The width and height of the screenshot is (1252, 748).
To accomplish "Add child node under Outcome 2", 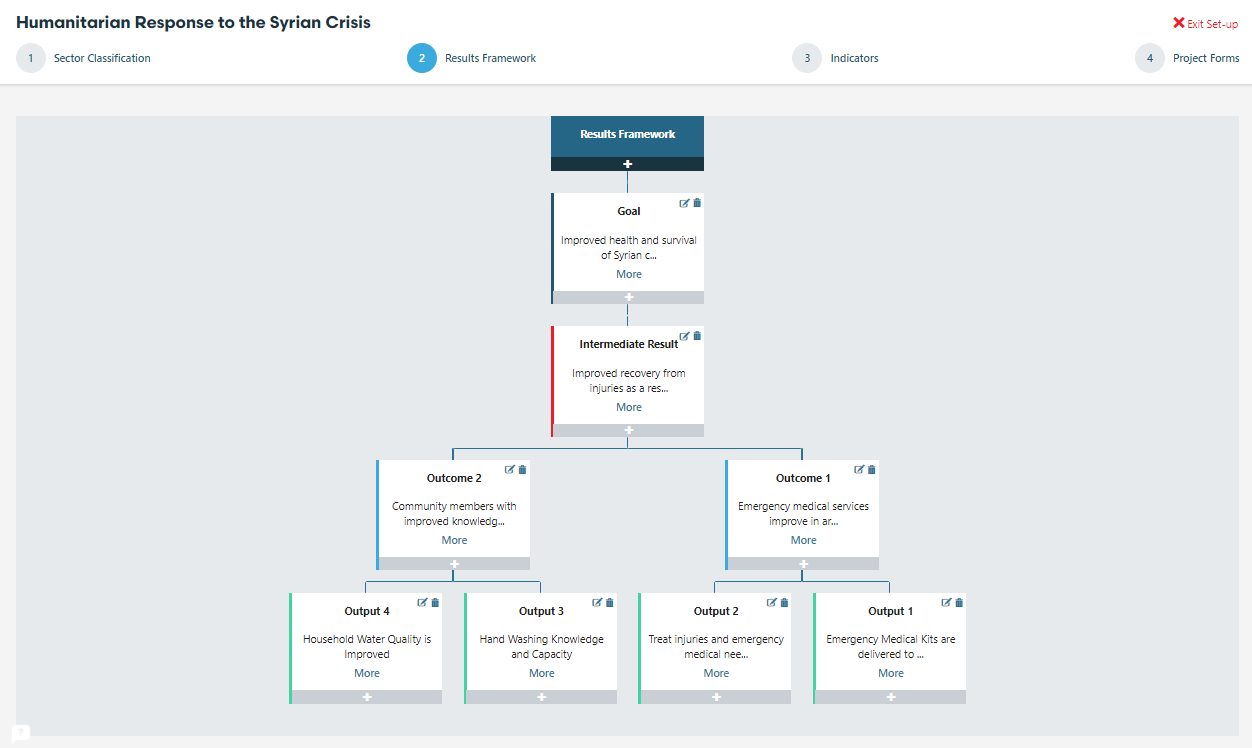I will (x=454, y=564).
